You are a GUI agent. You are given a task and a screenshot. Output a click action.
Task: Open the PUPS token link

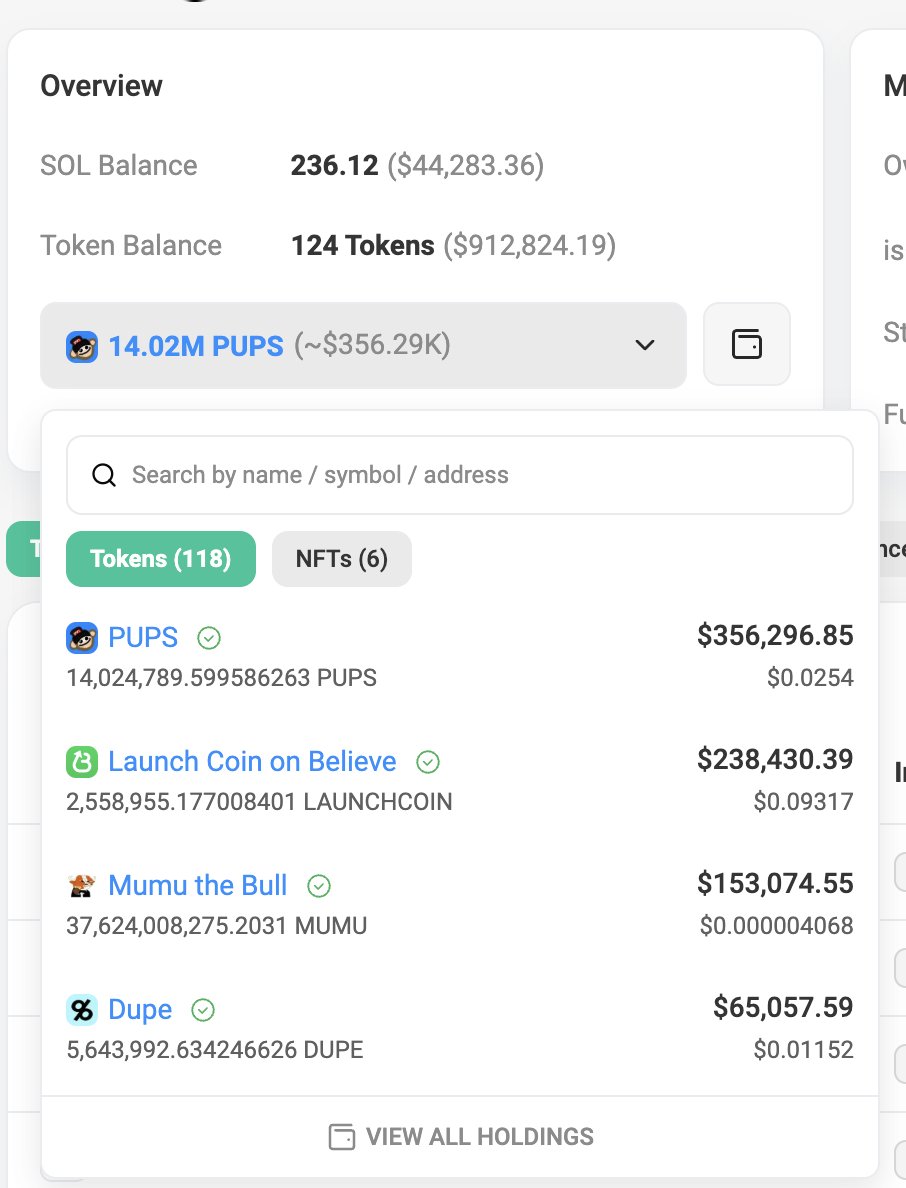143,637
